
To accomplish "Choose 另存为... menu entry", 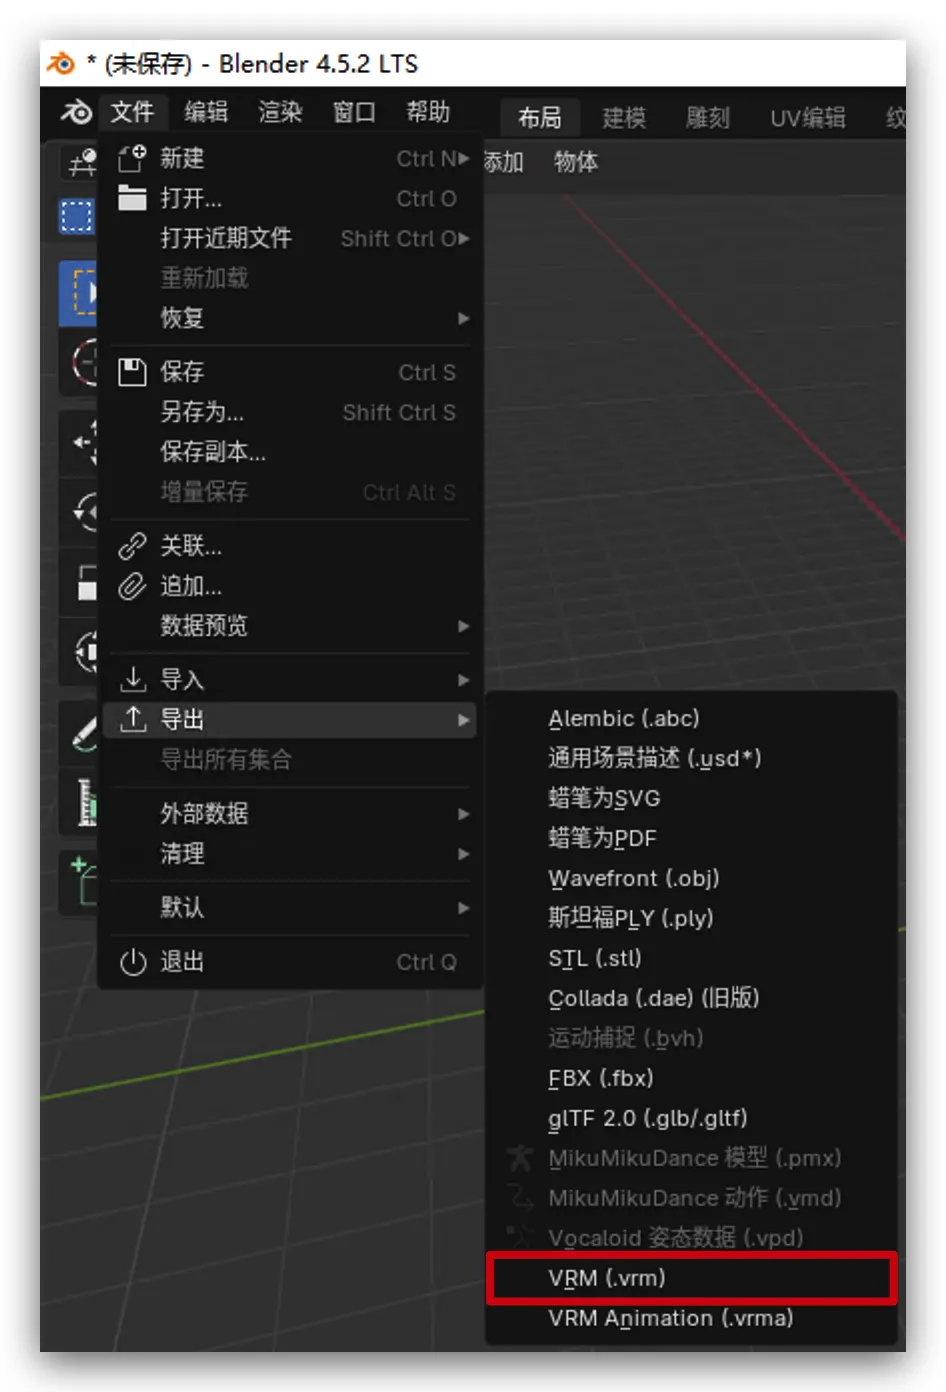I will coord(290,413).
